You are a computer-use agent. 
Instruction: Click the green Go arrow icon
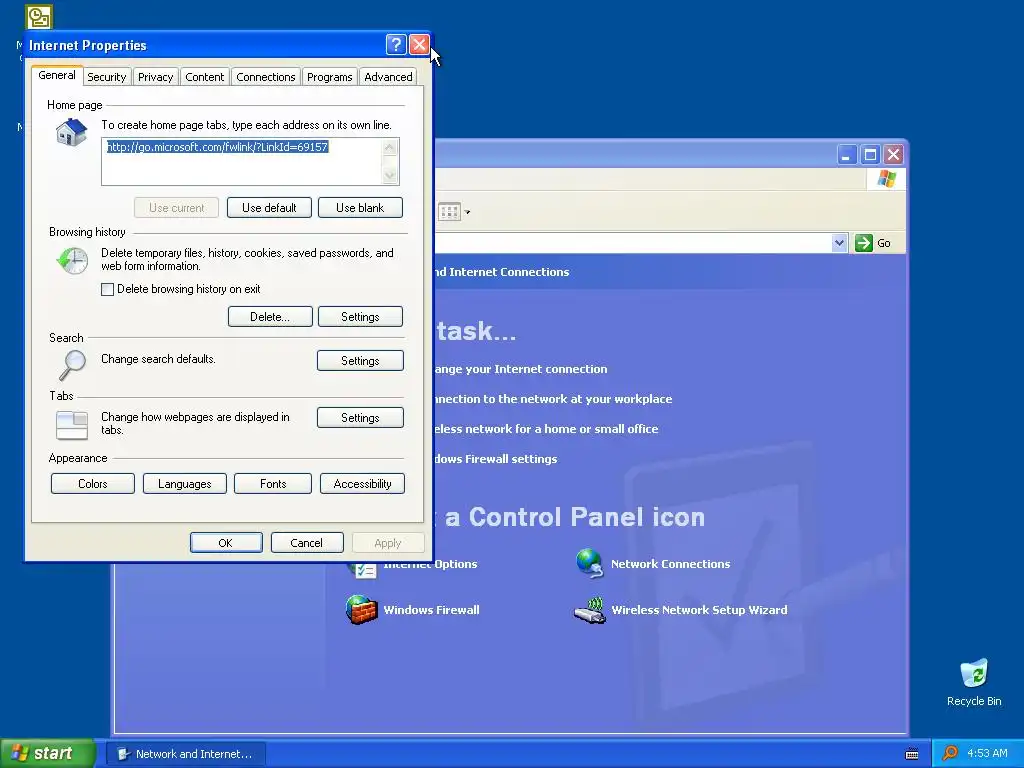click(x=863, y=243)
